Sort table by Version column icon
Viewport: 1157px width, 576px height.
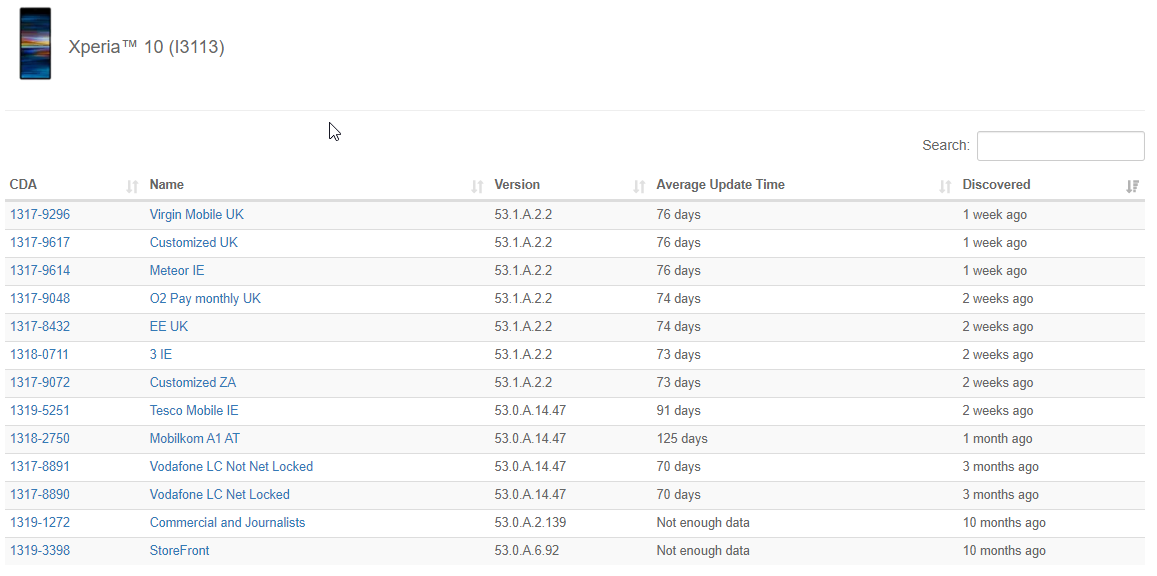click(639, 187)
